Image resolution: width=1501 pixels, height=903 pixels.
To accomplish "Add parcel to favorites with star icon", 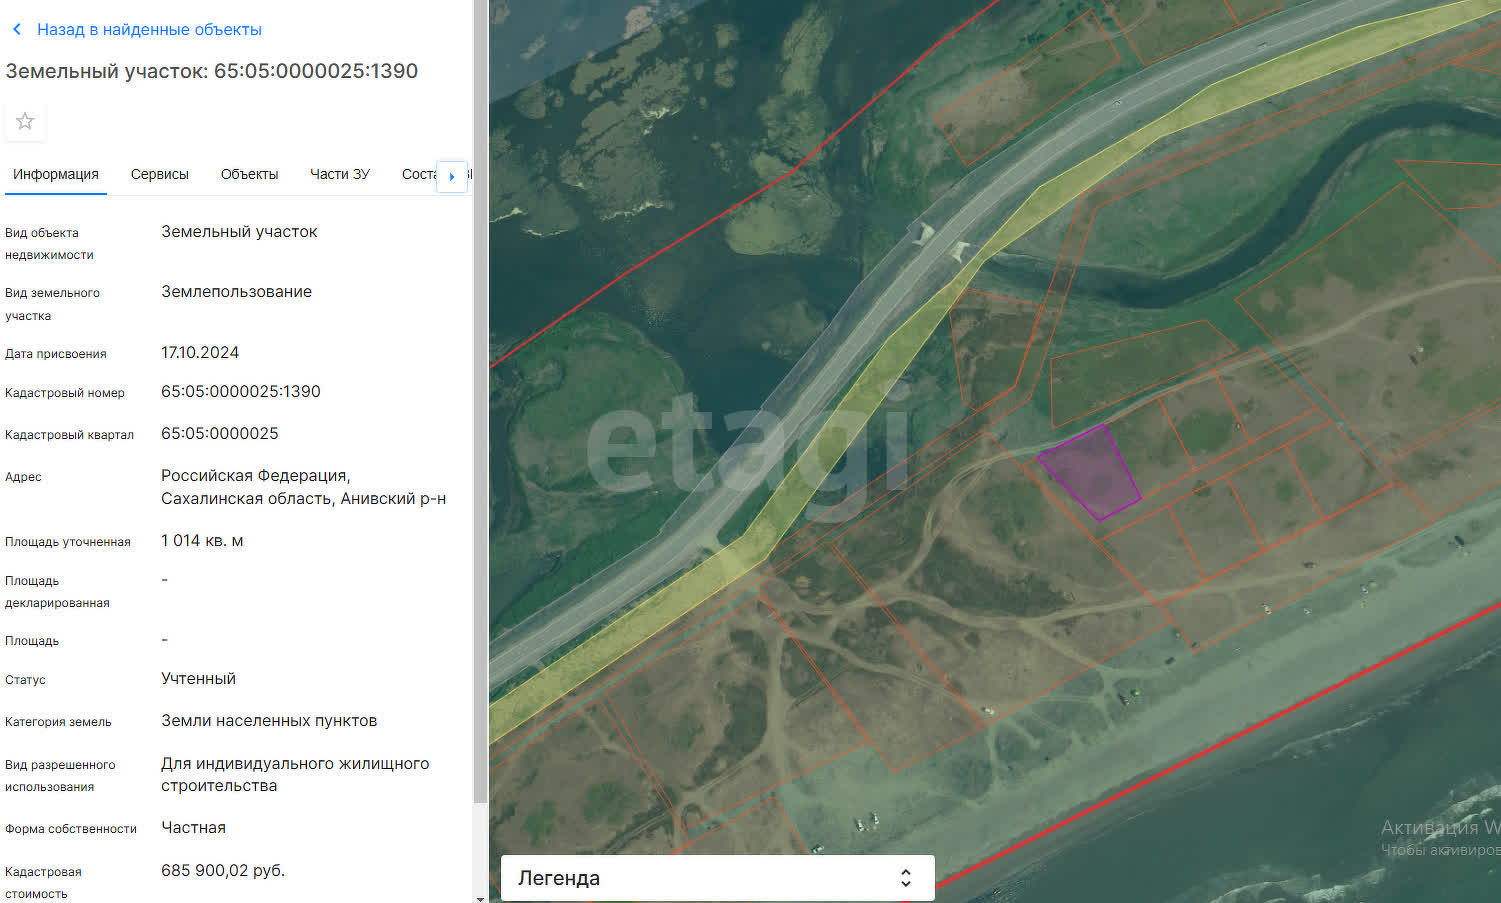I will [25, 121].
